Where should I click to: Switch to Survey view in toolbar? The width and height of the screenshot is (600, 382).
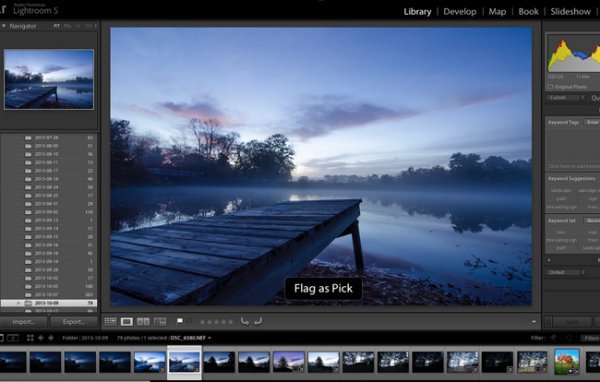[160, 322]
